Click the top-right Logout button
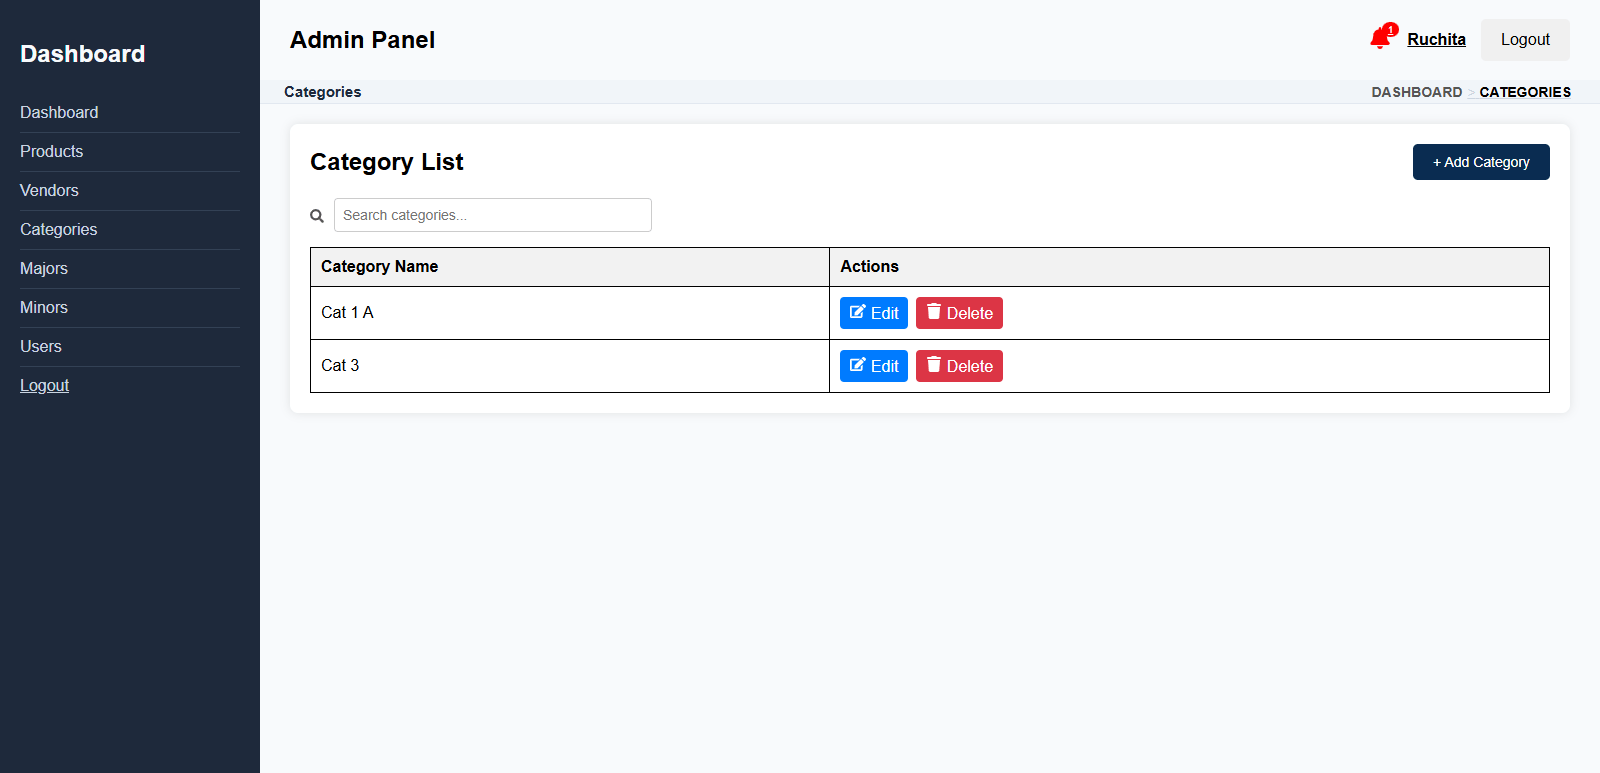 click(1524, 40)
